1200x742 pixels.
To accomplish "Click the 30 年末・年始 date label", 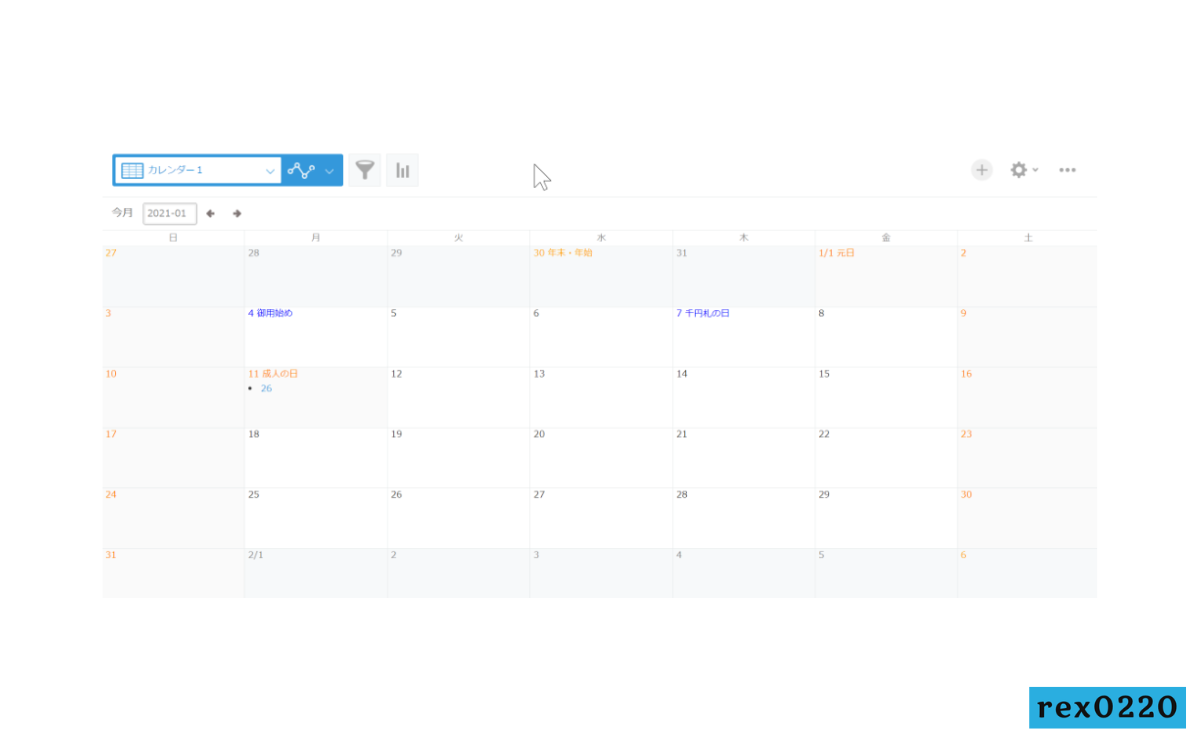I will pyautogui.click(x=563, y=253).
